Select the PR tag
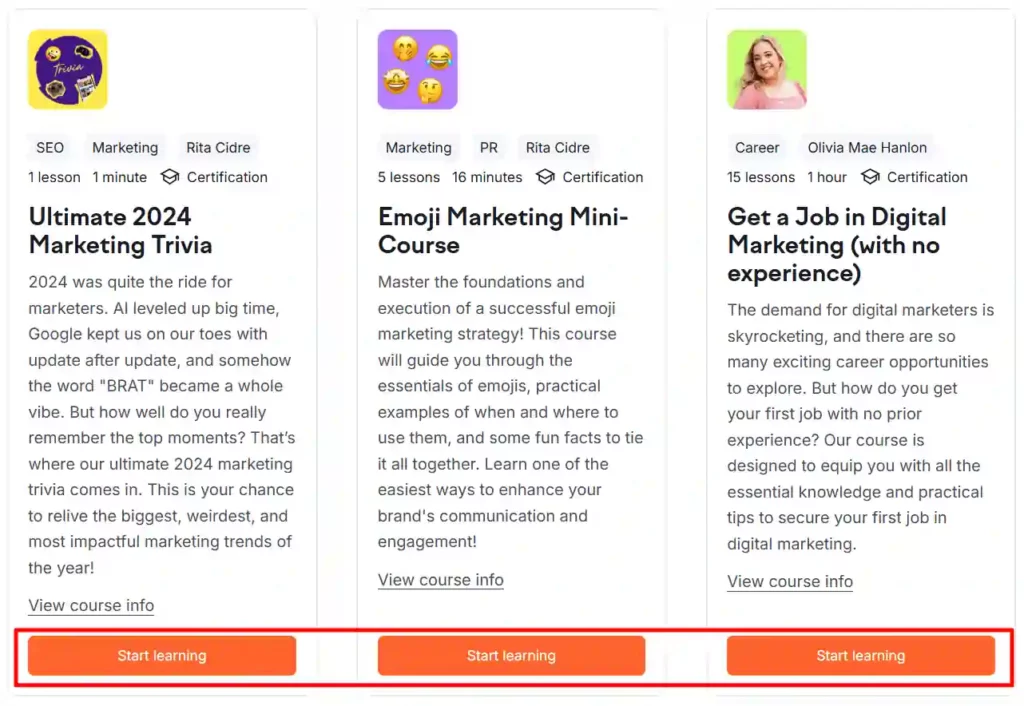 (489, 147)
